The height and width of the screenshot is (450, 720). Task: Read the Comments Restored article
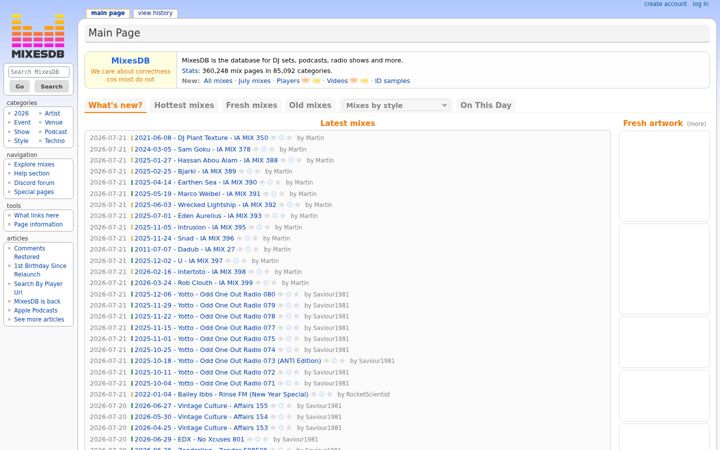(29, 253)
